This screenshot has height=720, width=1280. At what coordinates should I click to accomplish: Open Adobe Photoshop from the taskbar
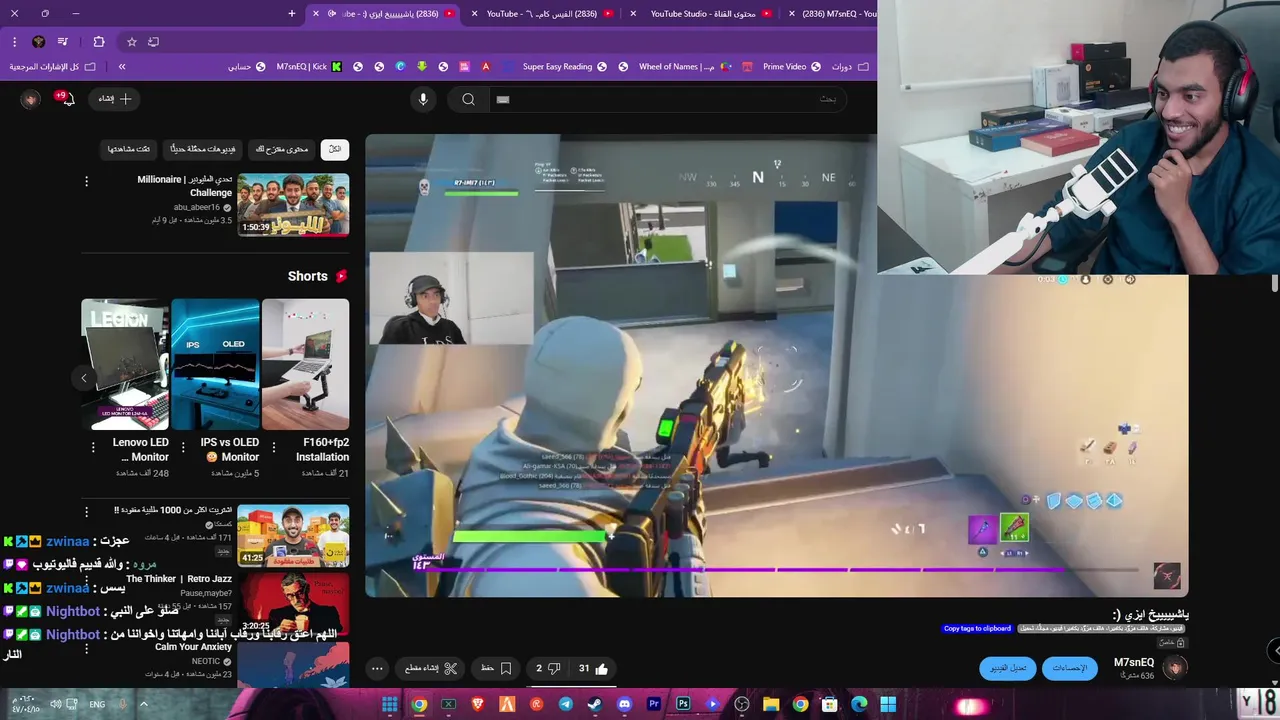click(683, 704)
